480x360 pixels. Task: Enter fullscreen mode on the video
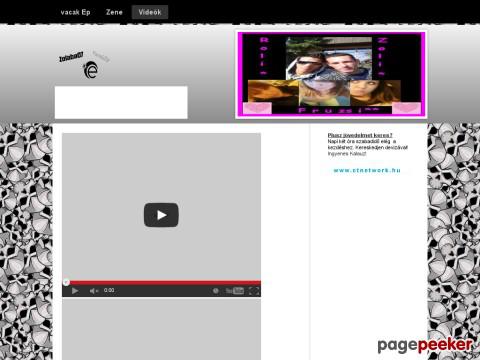click(254, 291)
